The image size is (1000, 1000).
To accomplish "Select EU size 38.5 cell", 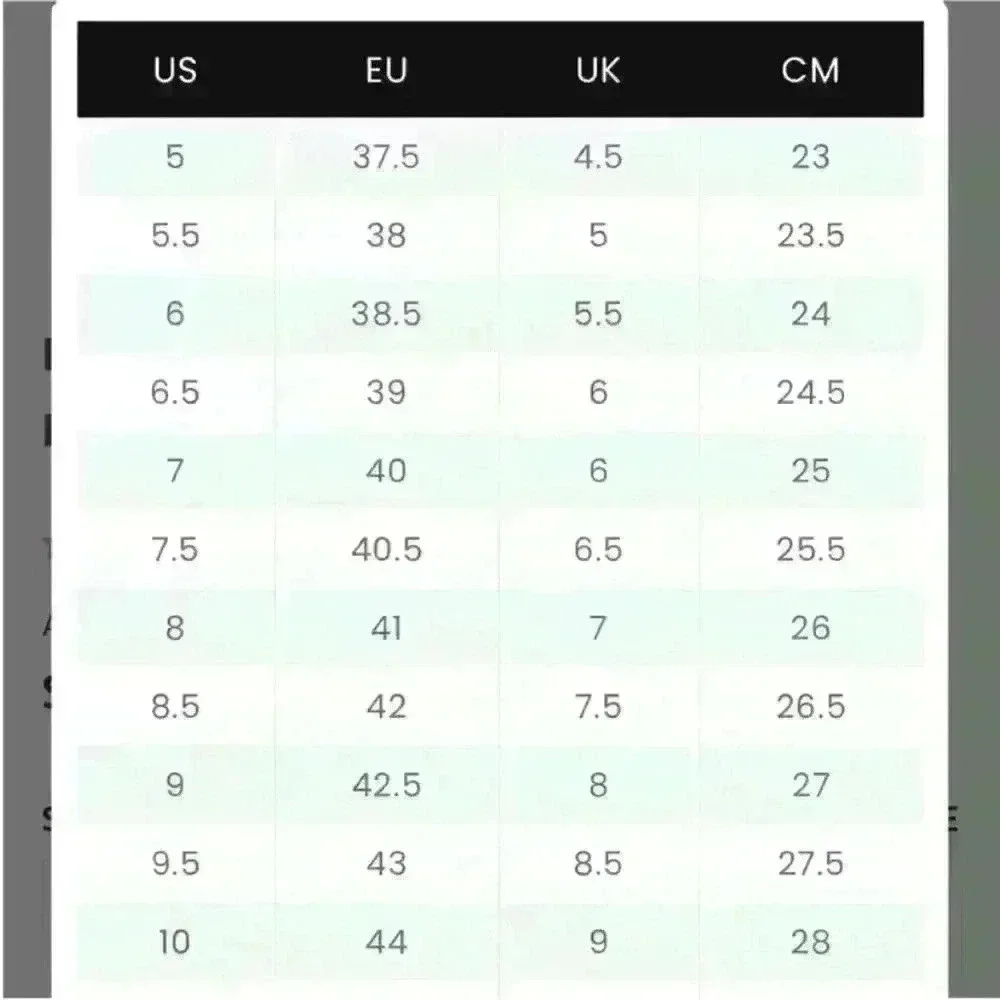I will pyautogui.click(x=386, y=314).
